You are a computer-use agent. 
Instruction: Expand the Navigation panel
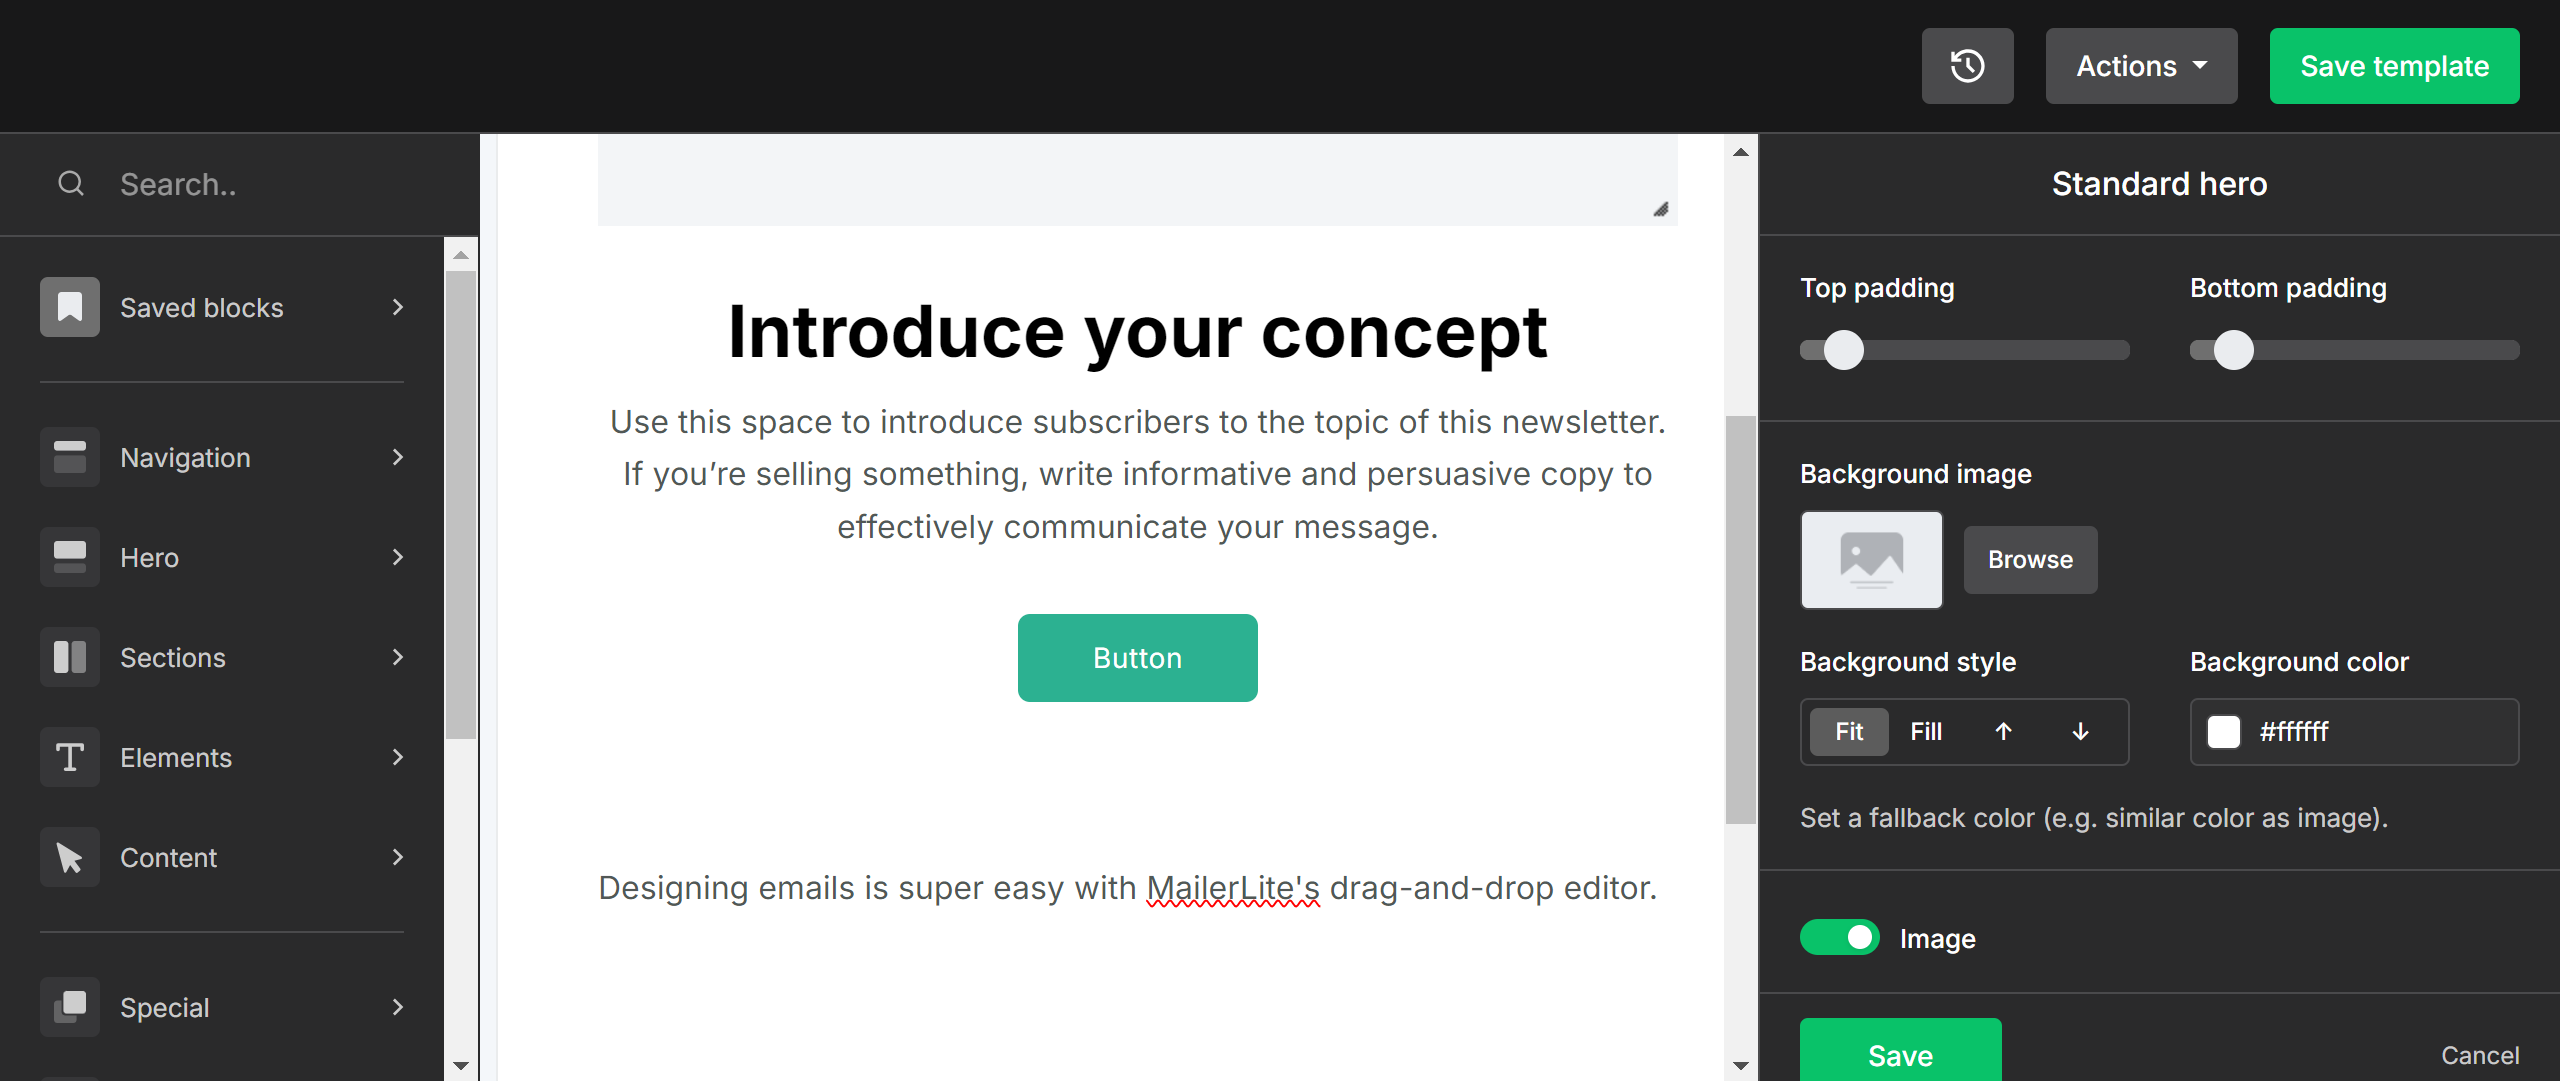tap(398, 457)
